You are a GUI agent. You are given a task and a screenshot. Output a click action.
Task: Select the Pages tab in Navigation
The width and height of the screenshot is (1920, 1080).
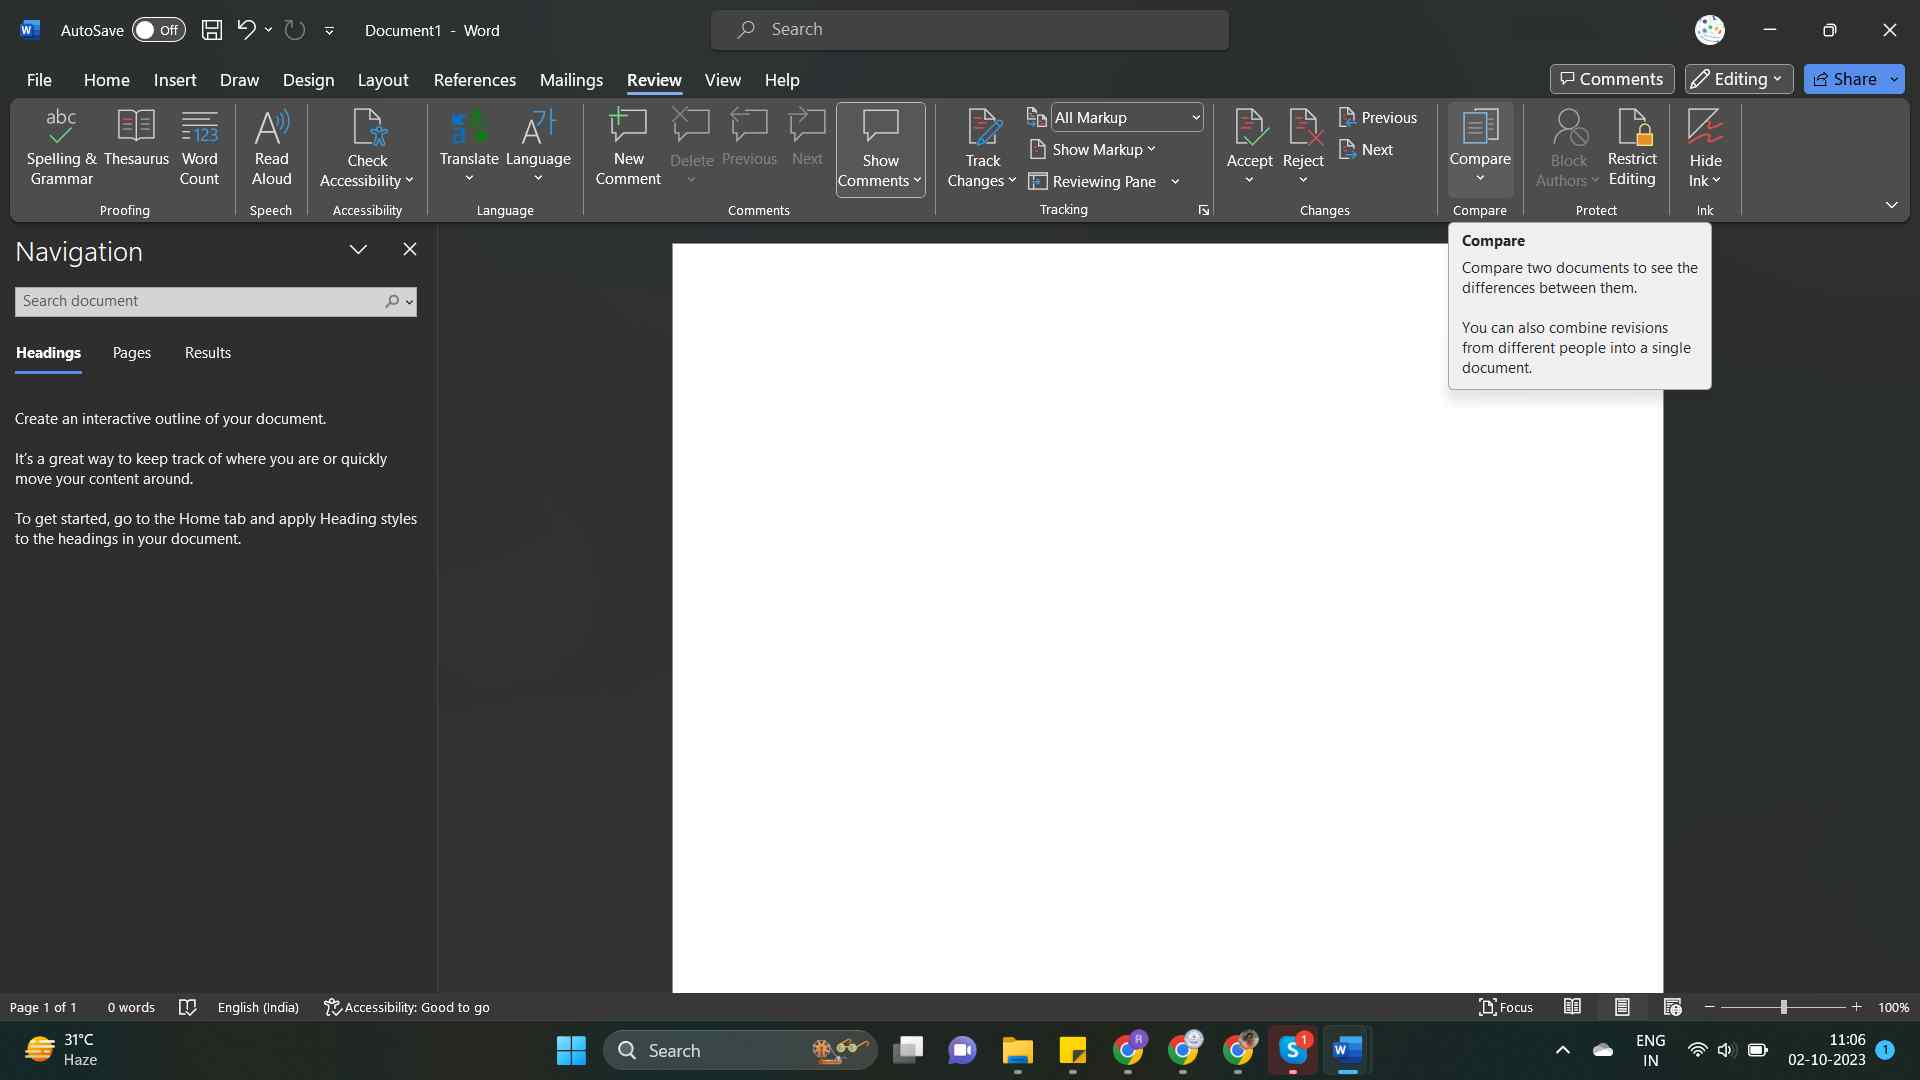131,353
